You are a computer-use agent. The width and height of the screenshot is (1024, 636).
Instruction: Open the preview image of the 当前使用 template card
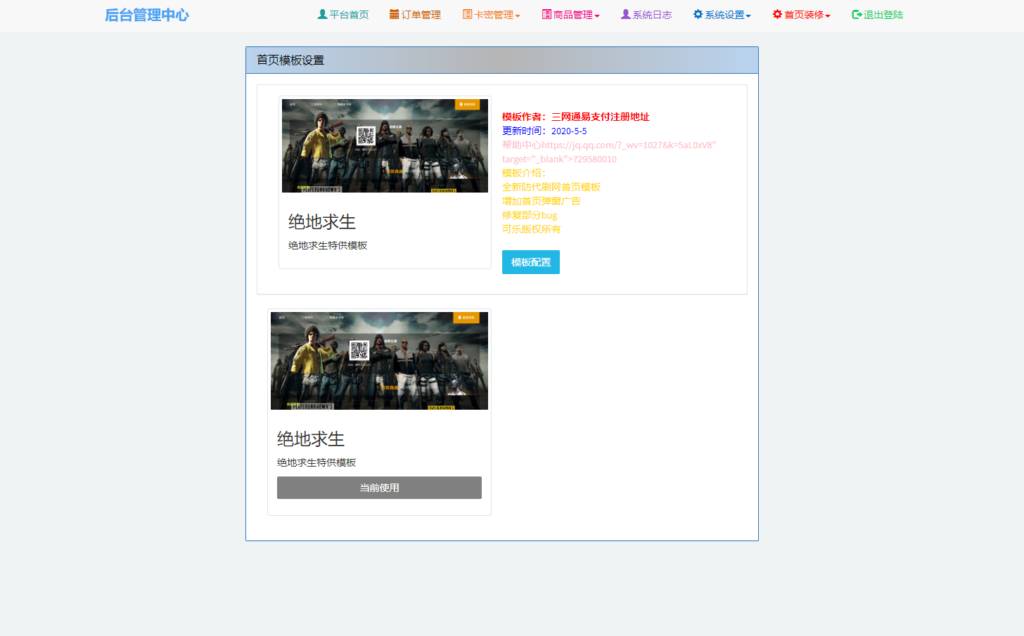[379, 360]
